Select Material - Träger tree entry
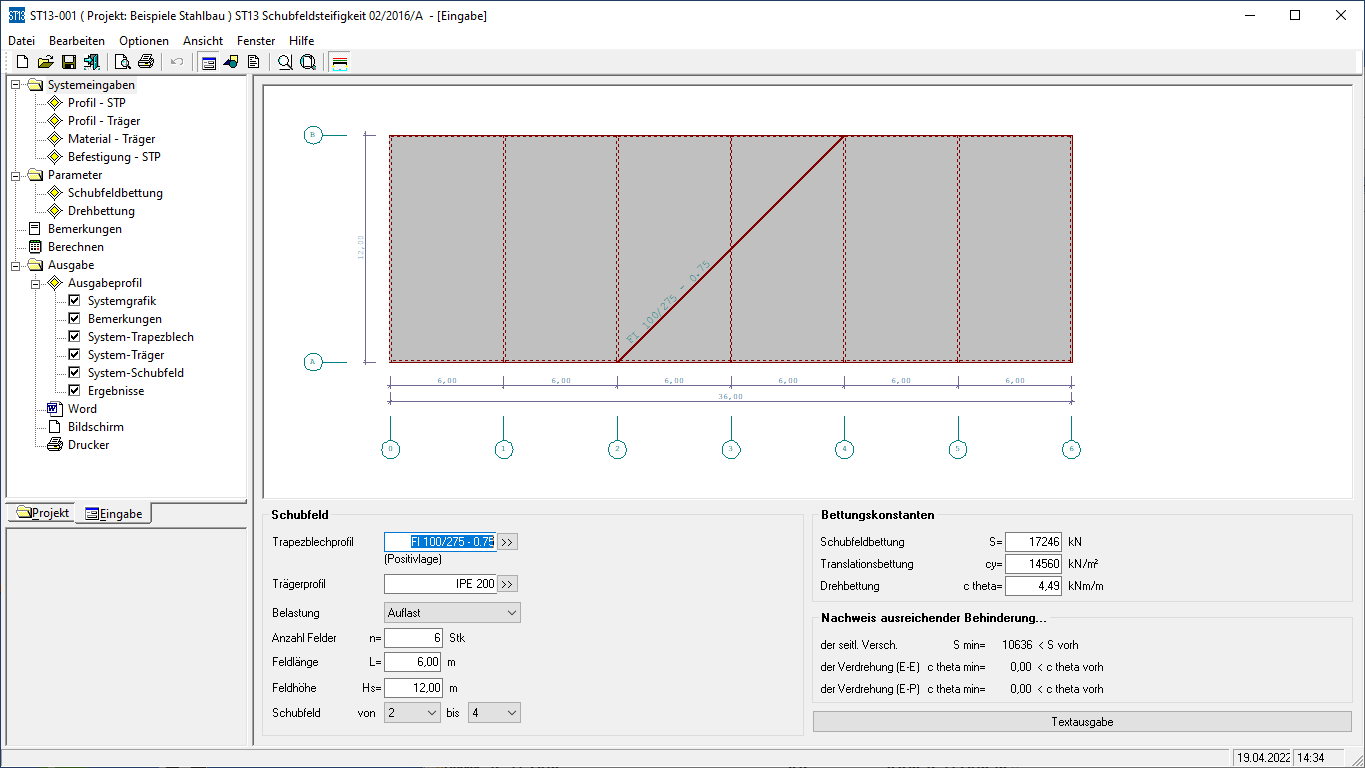Image resolution: width=1365 pixels, height=768 pixels. point(111,139)
